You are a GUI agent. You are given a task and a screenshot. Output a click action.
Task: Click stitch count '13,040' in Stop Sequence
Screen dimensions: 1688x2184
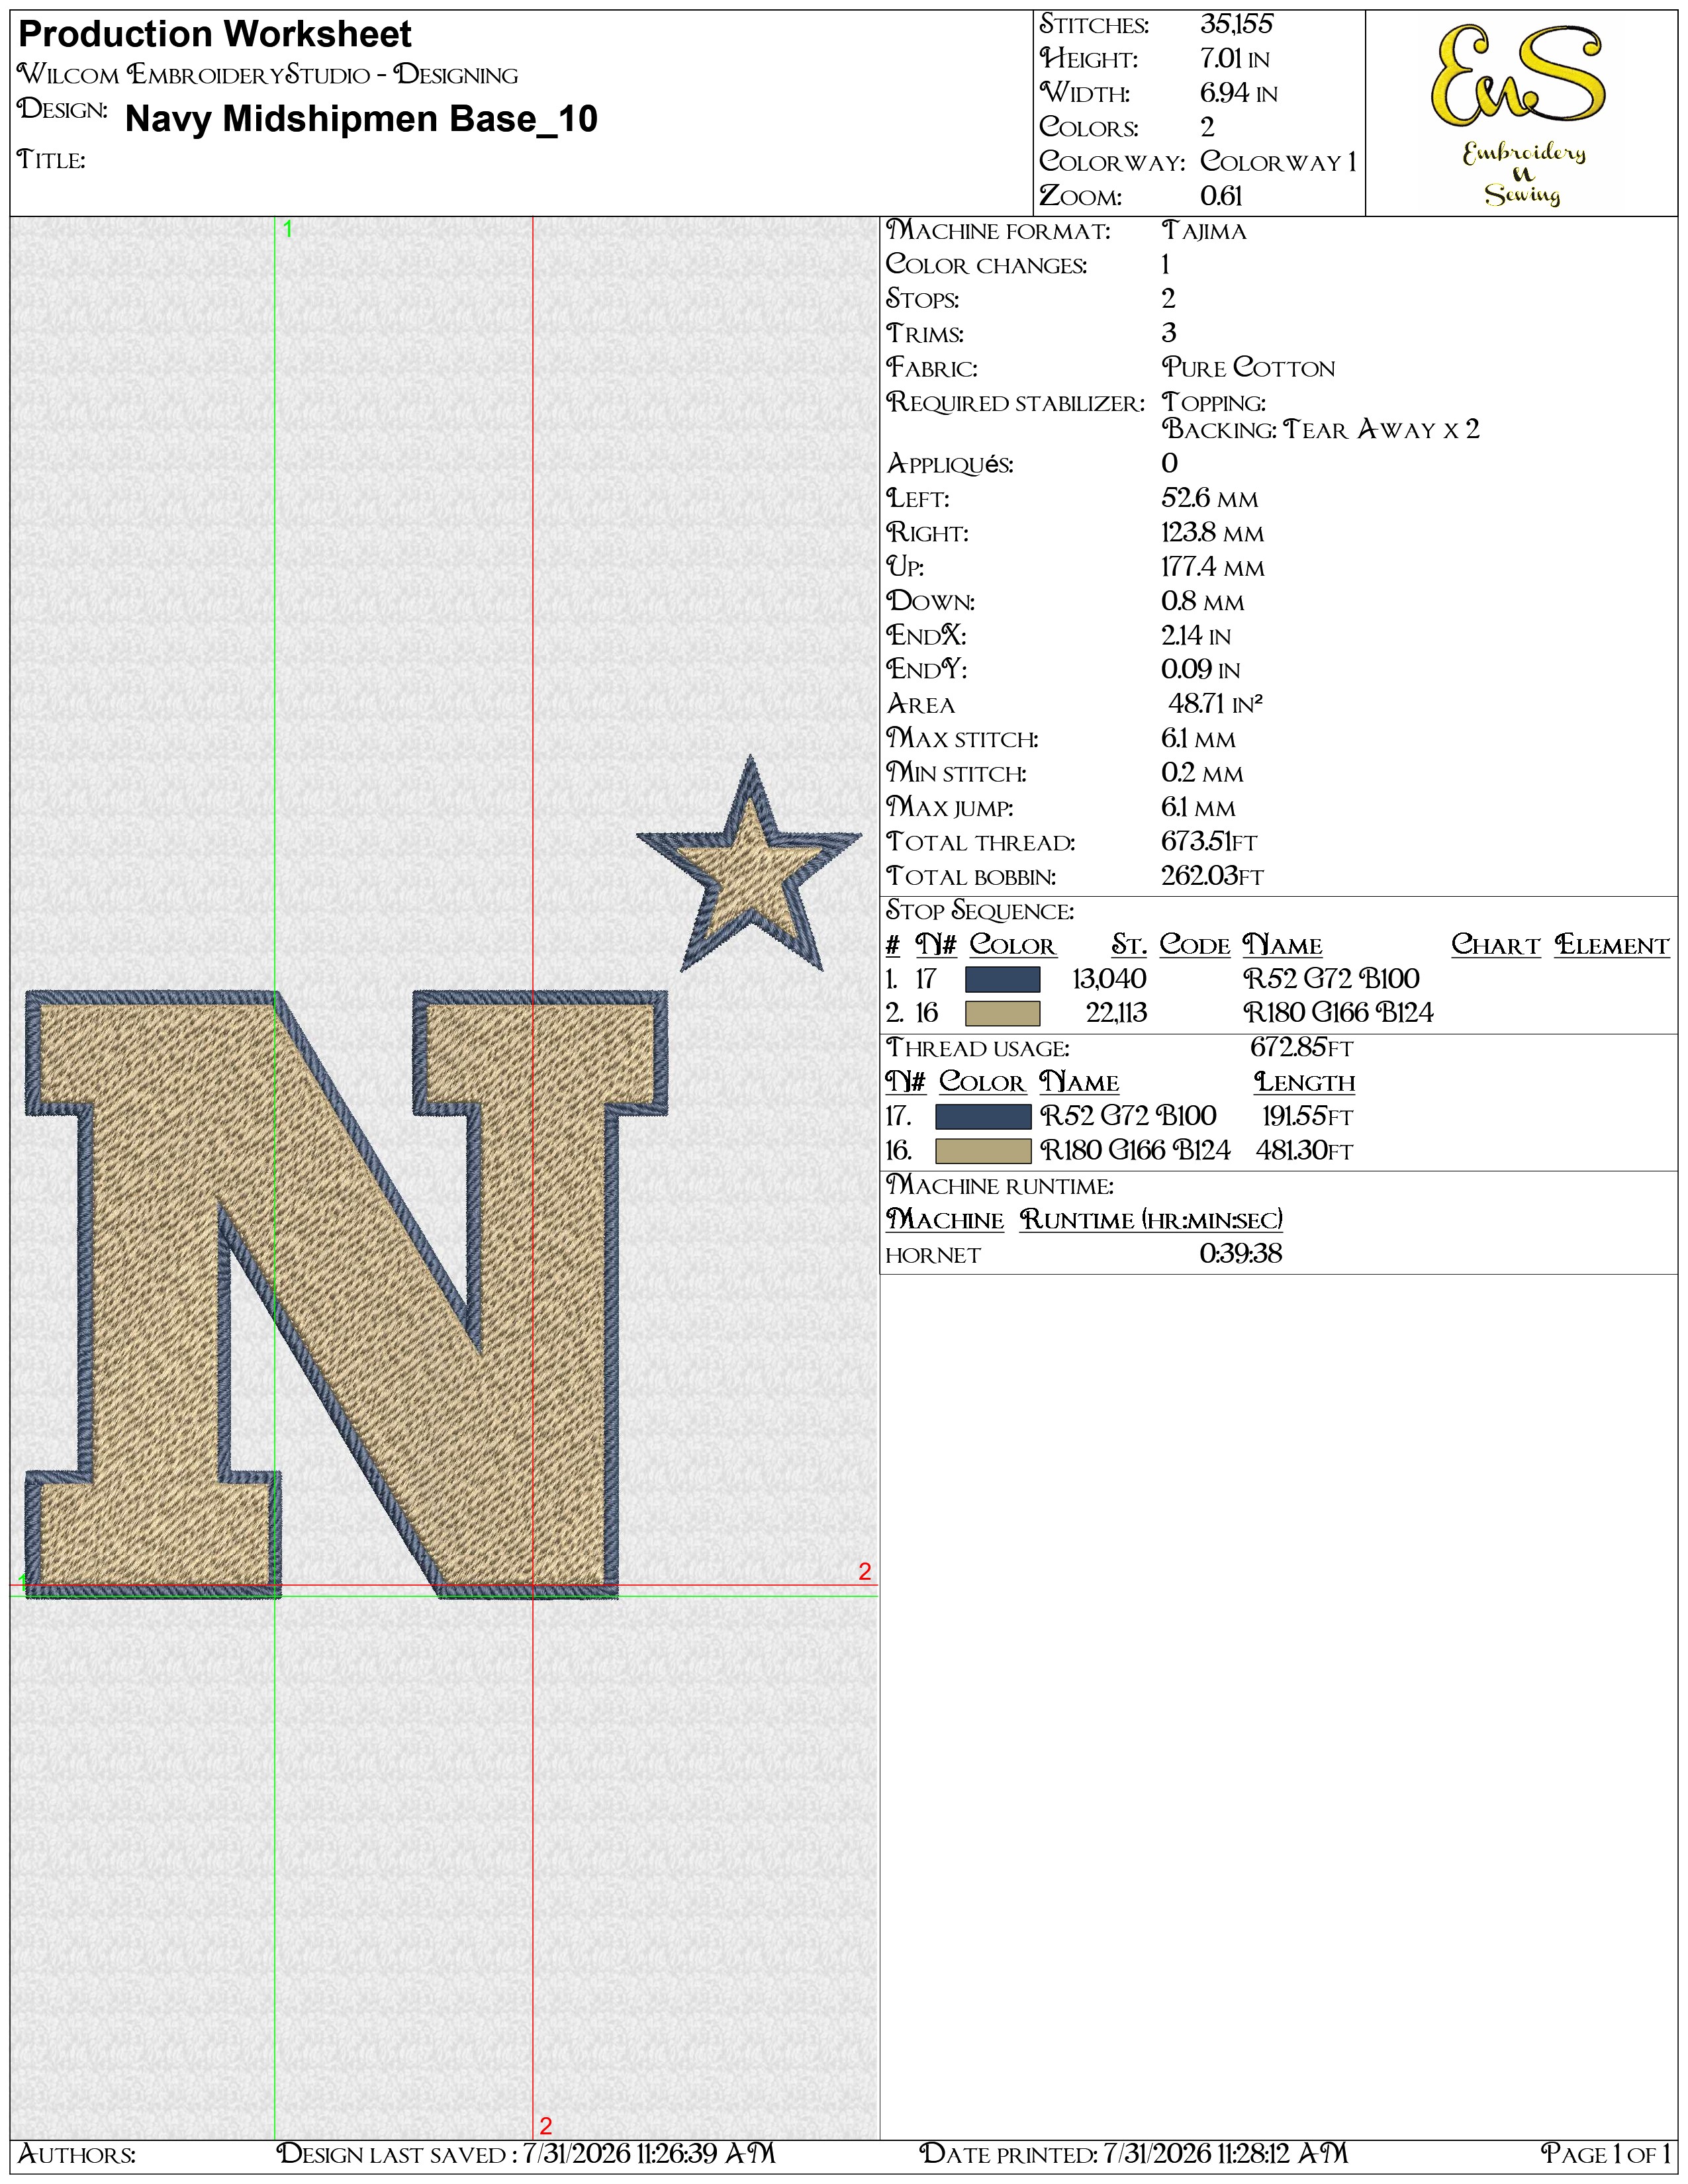[1109, 979]
